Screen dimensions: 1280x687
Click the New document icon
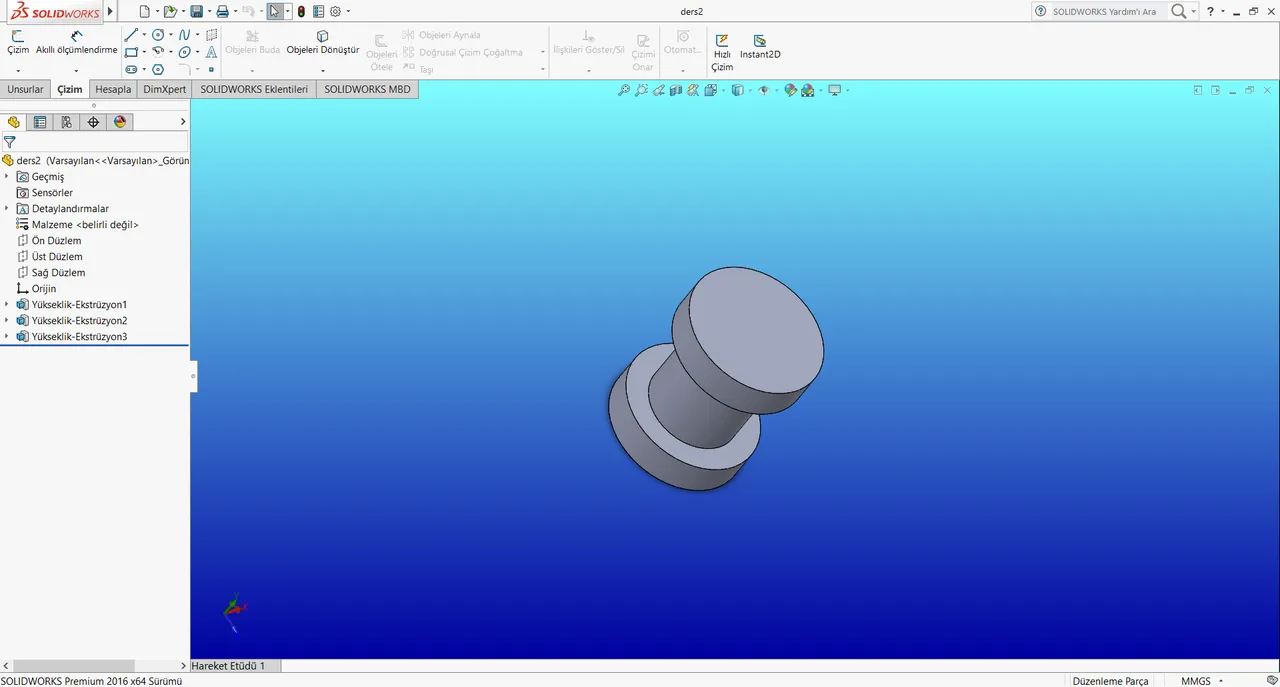pos(145,12)
